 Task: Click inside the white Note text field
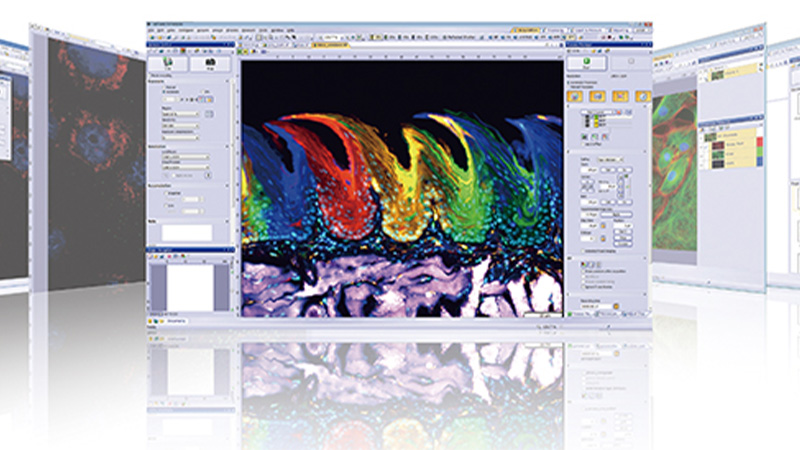(187, 232)
